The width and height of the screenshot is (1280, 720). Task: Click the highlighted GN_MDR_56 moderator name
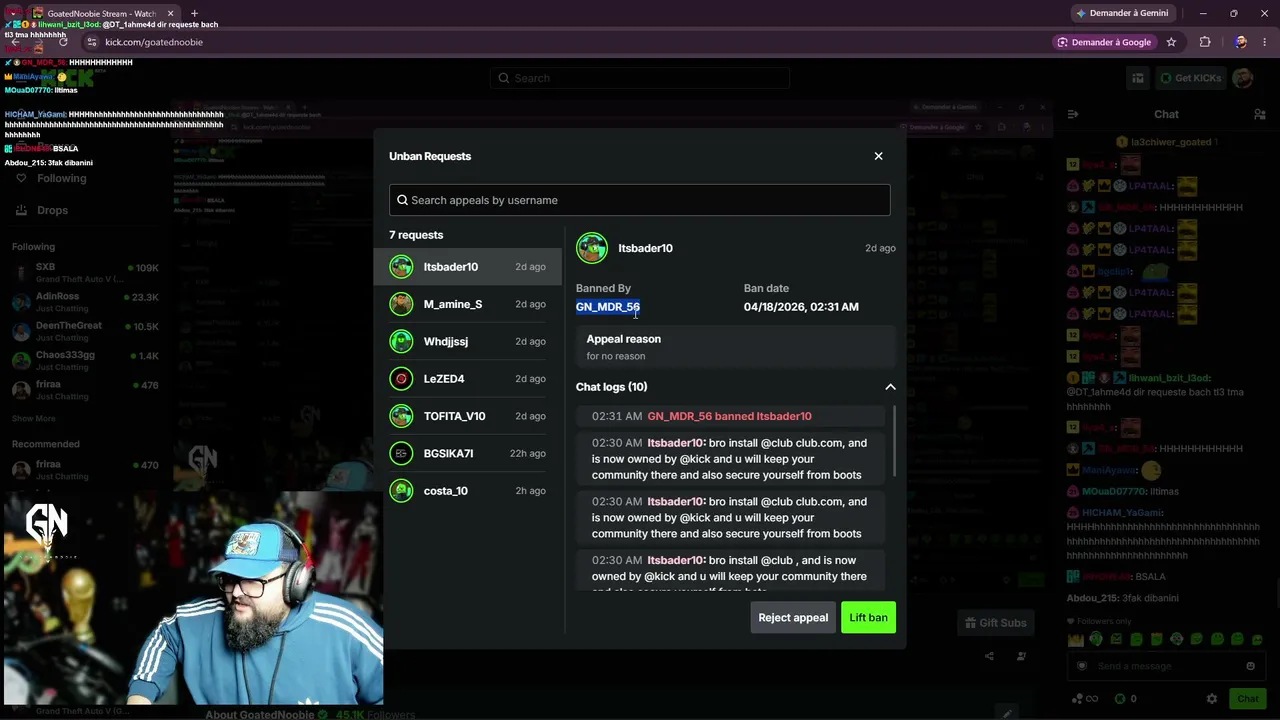click(608, 307)
